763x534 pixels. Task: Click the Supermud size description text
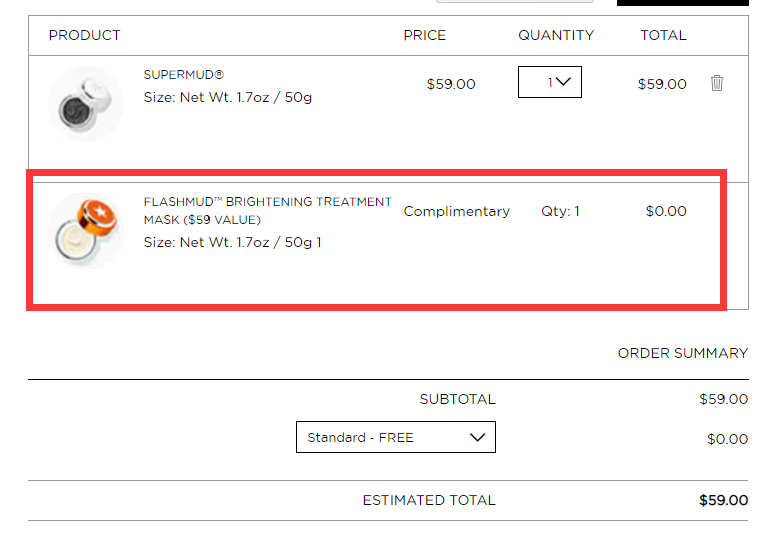click(228, 97)
